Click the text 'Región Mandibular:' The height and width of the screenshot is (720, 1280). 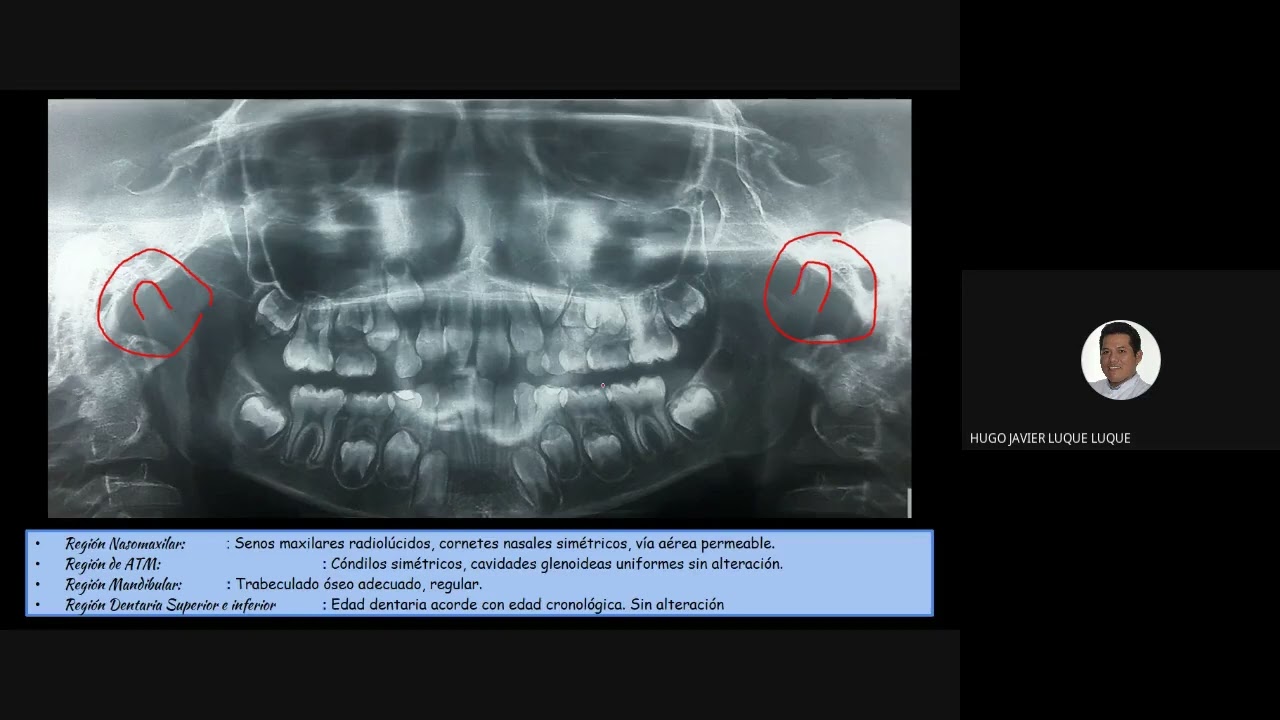[123, 584]
